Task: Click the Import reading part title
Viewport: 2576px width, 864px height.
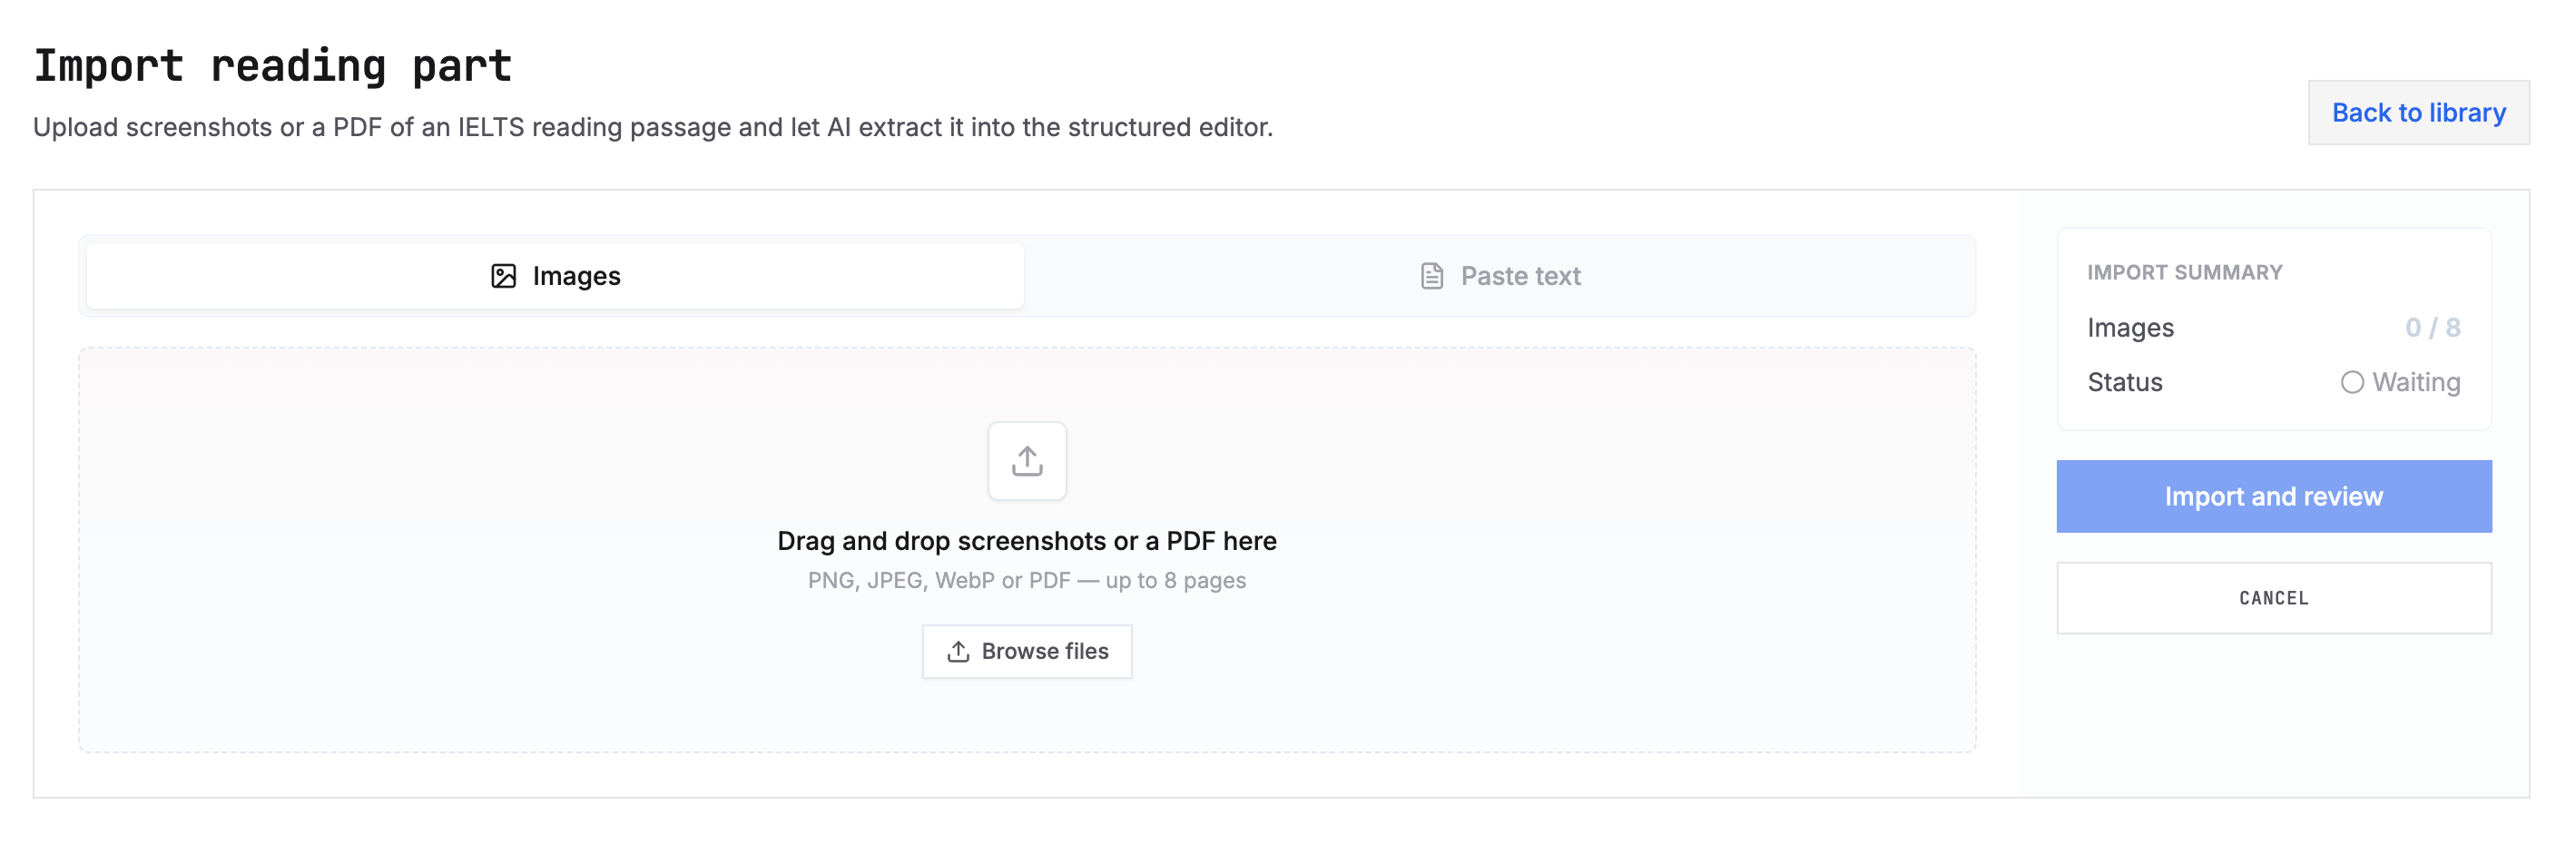Action: (x=273, y=67)
